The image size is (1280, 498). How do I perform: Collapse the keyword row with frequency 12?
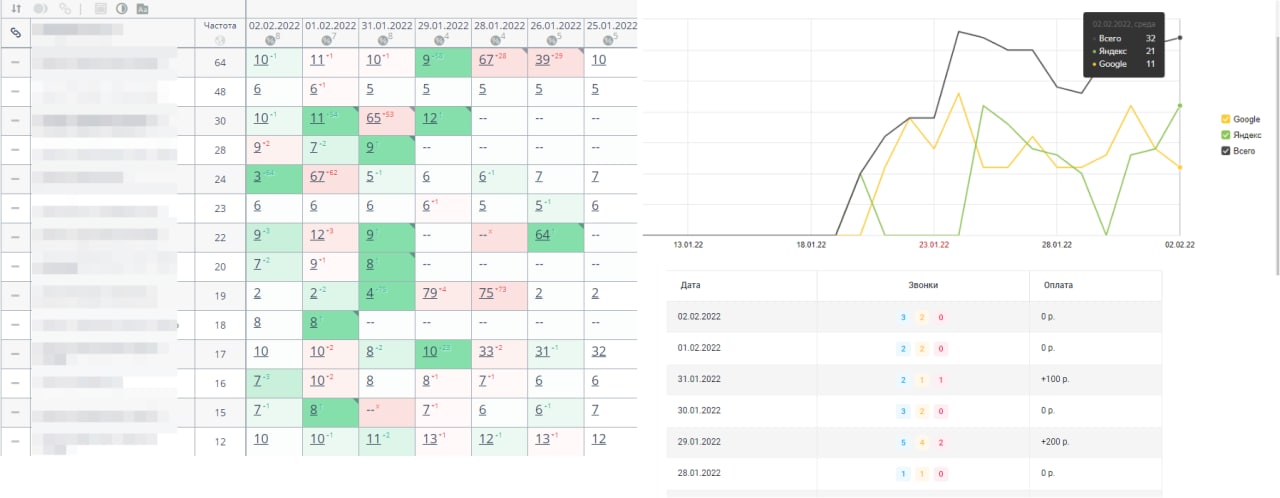tap(15, 440)
